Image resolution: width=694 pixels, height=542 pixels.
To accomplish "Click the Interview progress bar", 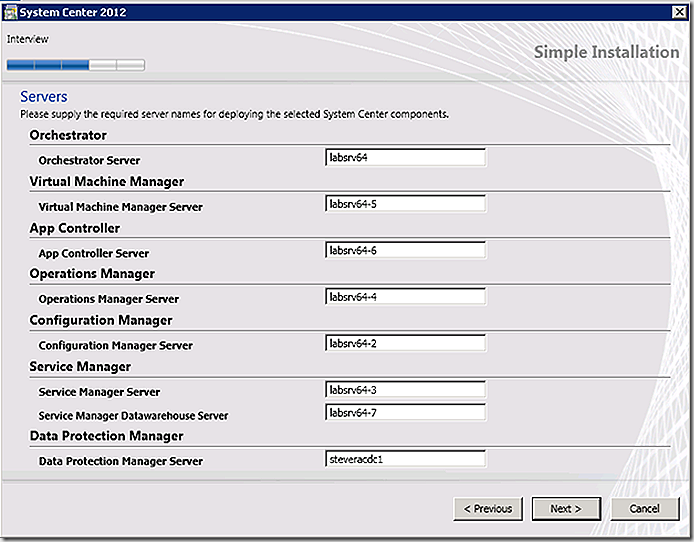I will [x=76, y=65].
